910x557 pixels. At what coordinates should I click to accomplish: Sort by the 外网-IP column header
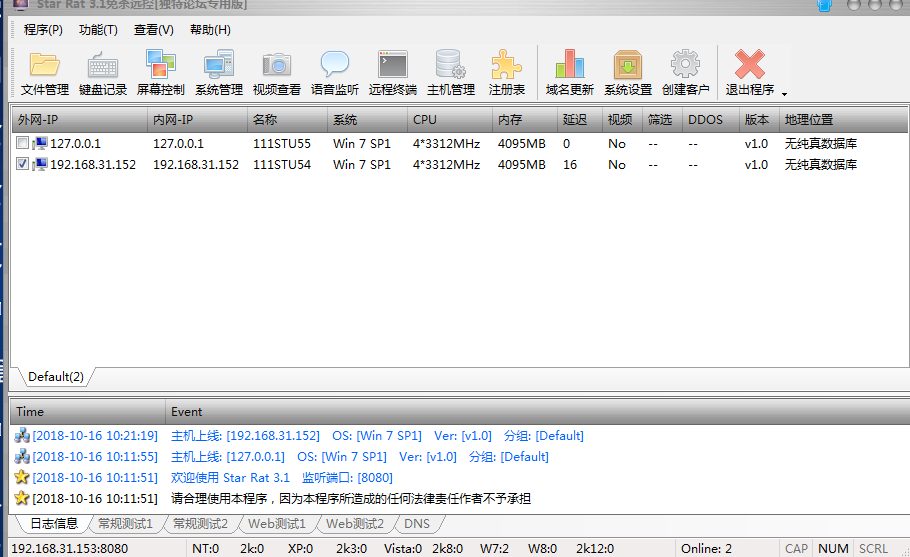pos(80,120)
